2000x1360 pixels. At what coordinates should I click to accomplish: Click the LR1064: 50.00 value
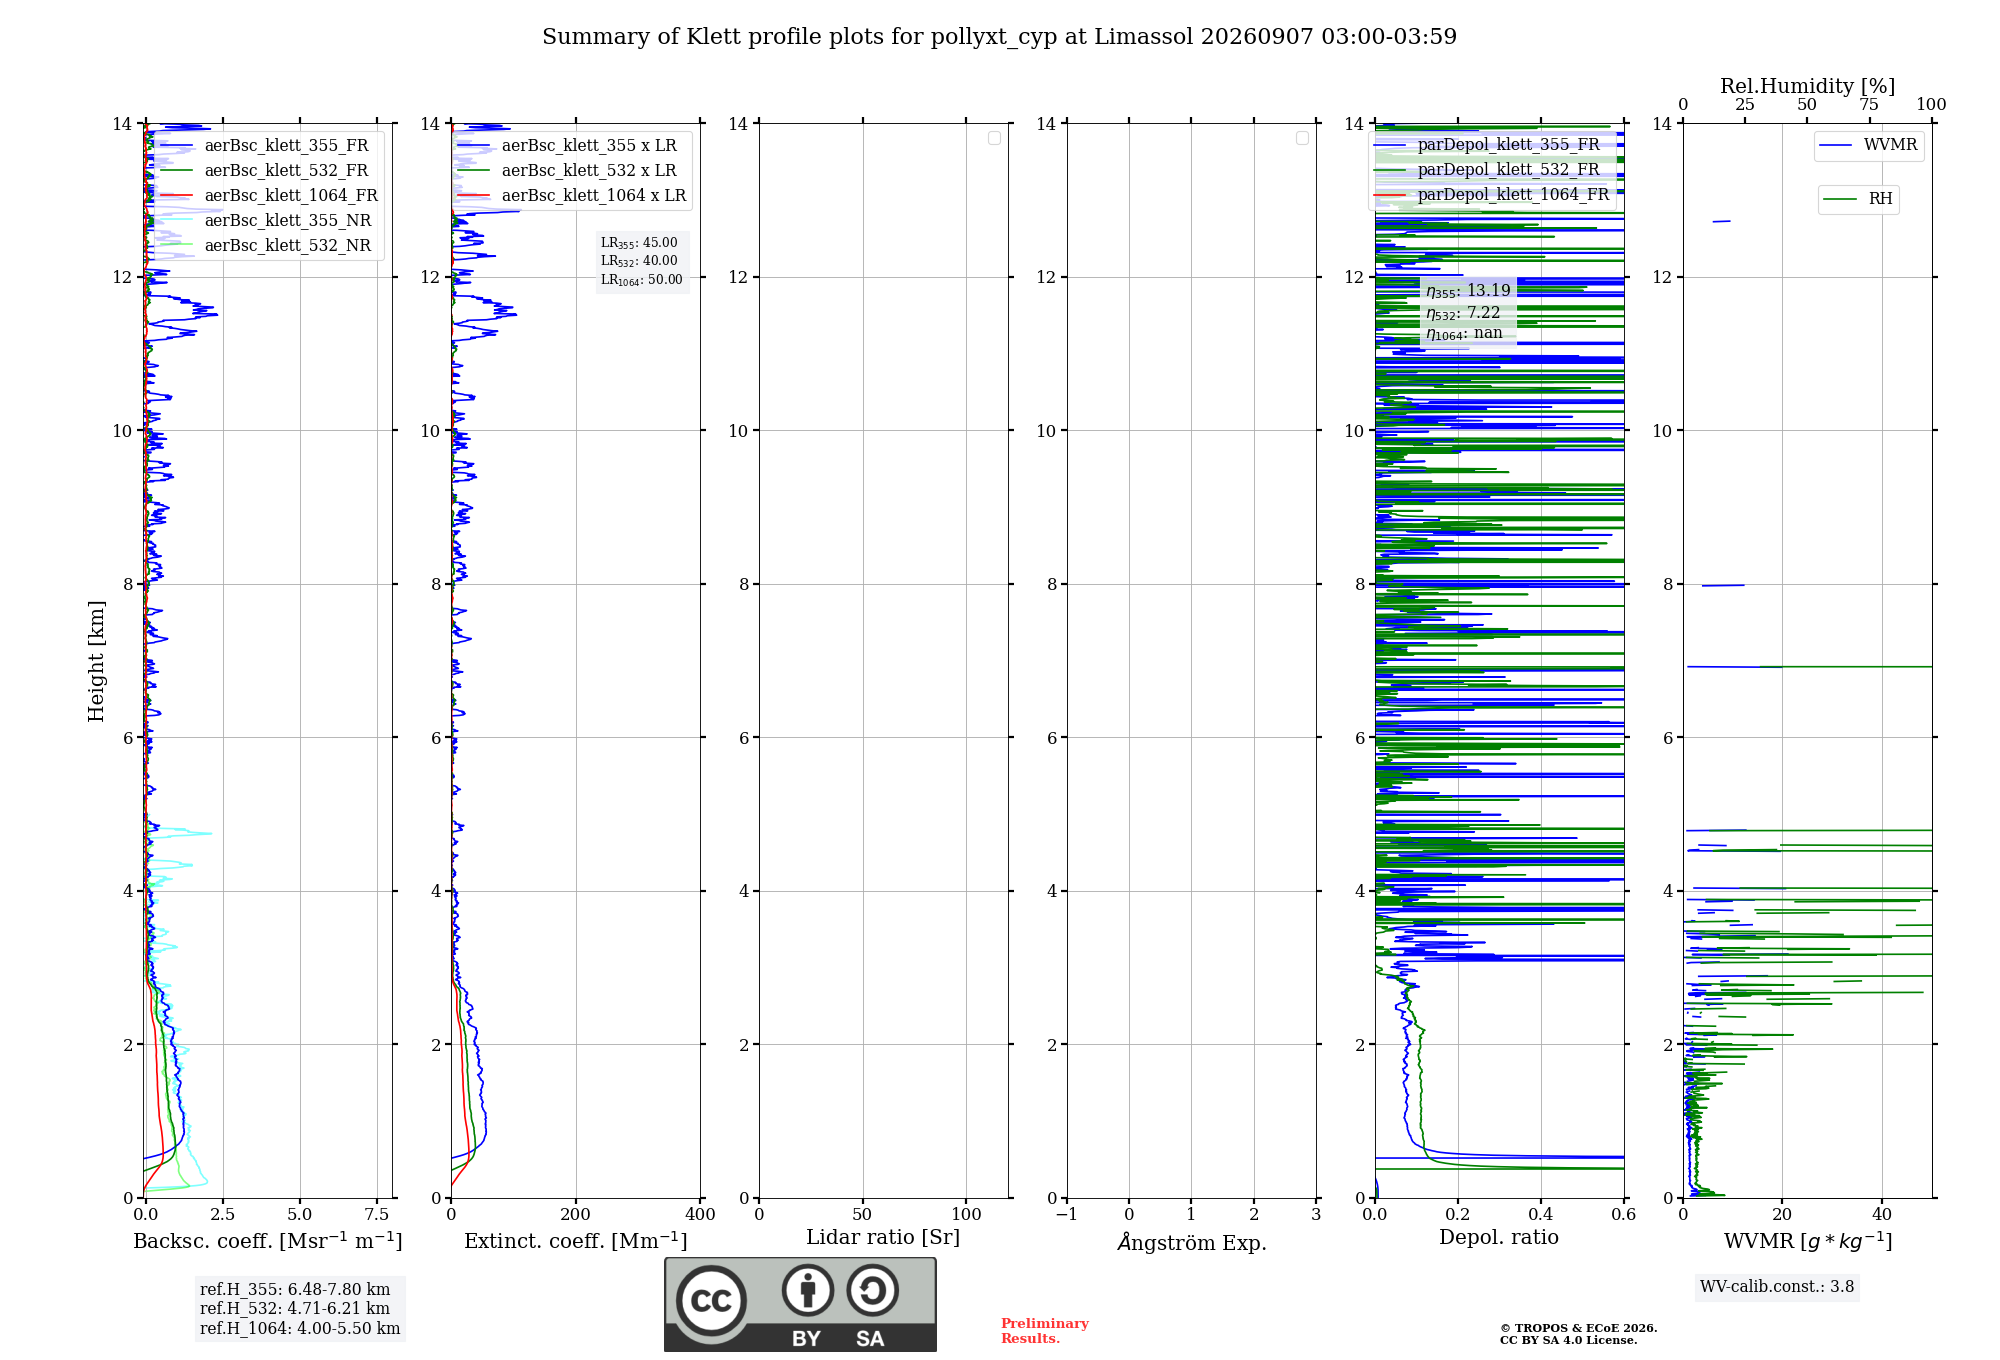(x=641, y=280)
